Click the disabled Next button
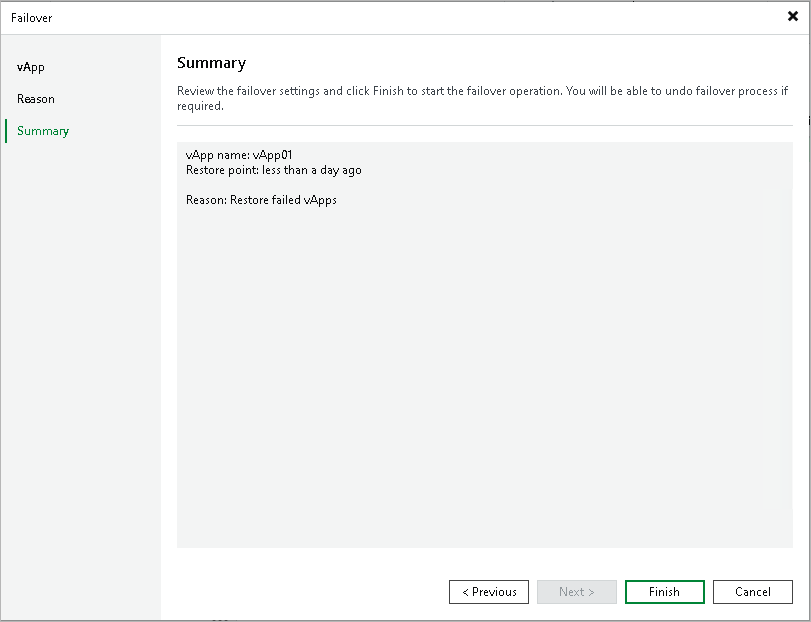 tap(577, 591)
